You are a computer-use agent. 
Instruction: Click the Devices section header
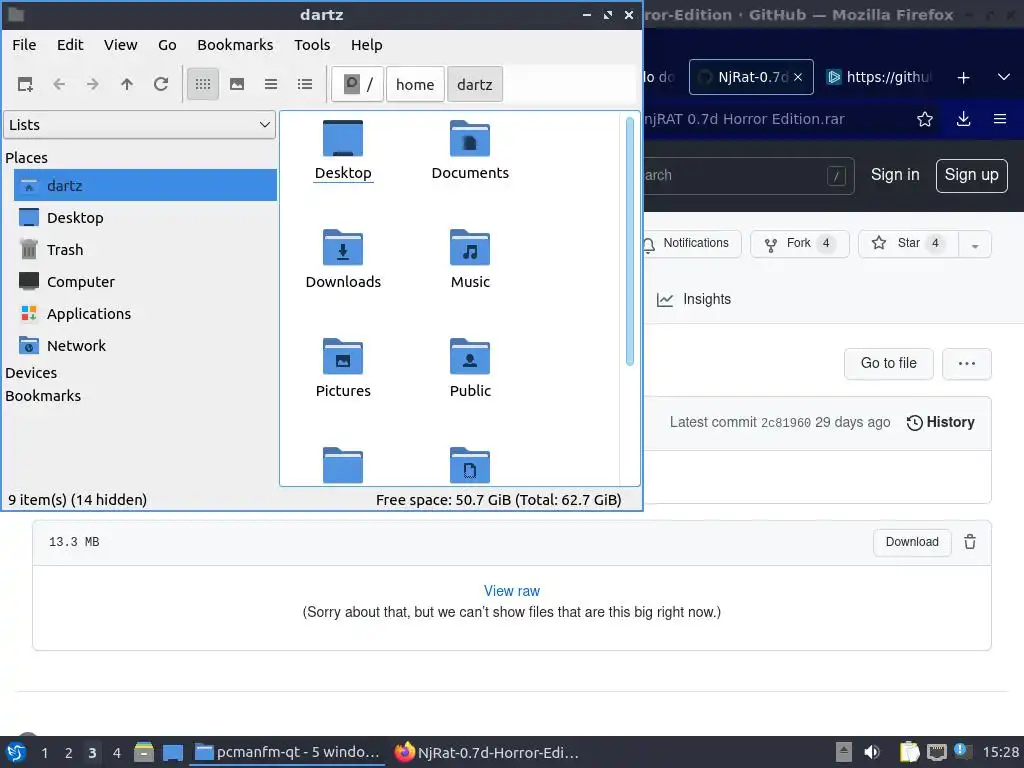tap(31, 373)
